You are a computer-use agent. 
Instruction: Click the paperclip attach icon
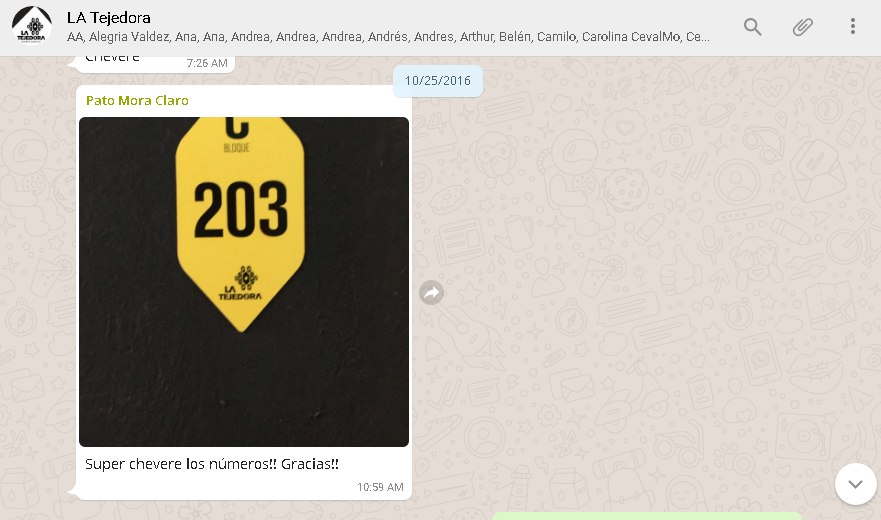pyautogui.click(x=802, y=26)
